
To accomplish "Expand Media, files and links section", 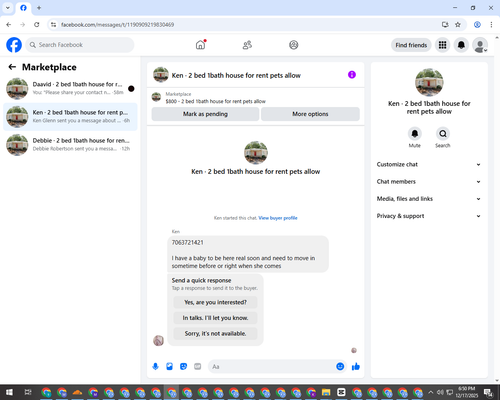I will tap(429, 199).
